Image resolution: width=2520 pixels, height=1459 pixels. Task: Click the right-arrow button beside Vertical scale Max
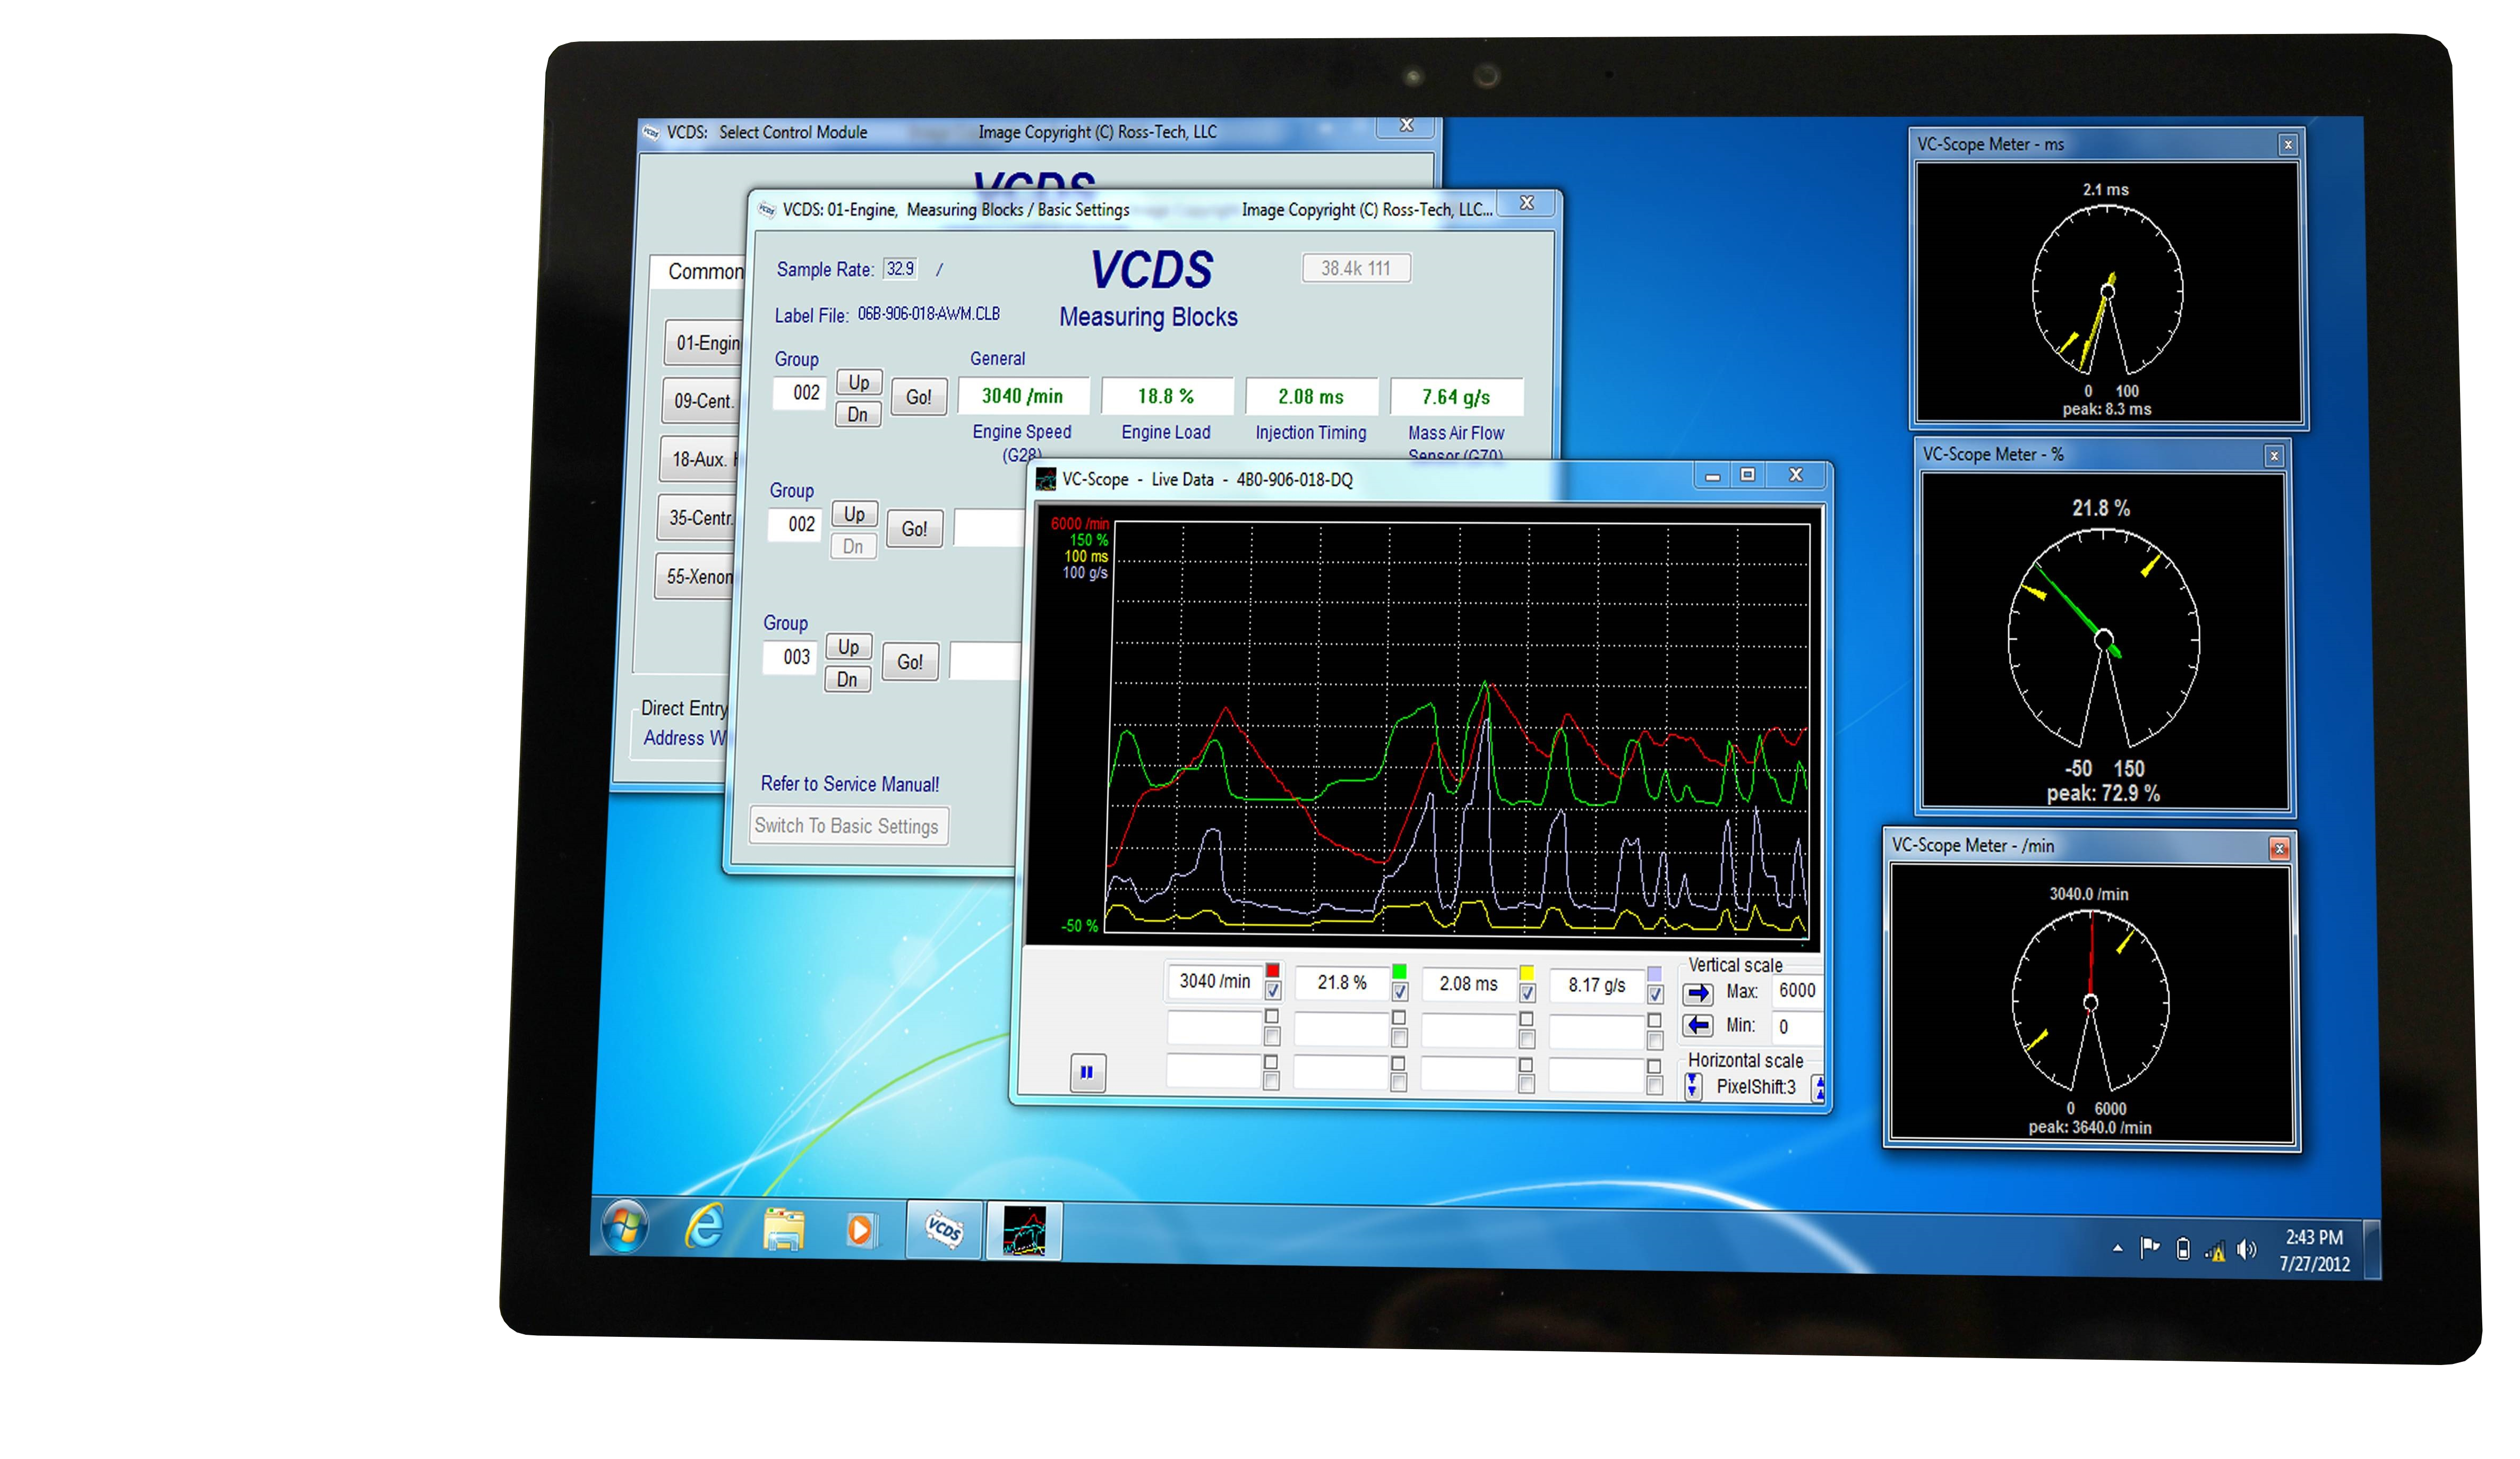tap(1698, 993)
